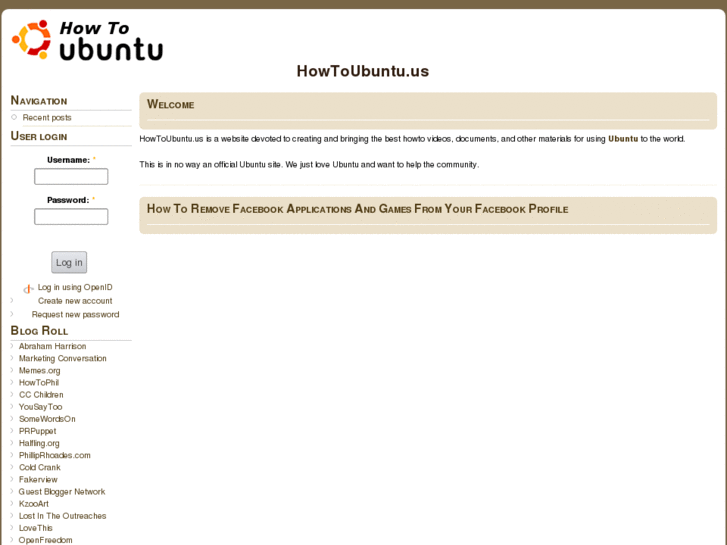Open the HowToUbuntu.us site title link

coord(363,71)
